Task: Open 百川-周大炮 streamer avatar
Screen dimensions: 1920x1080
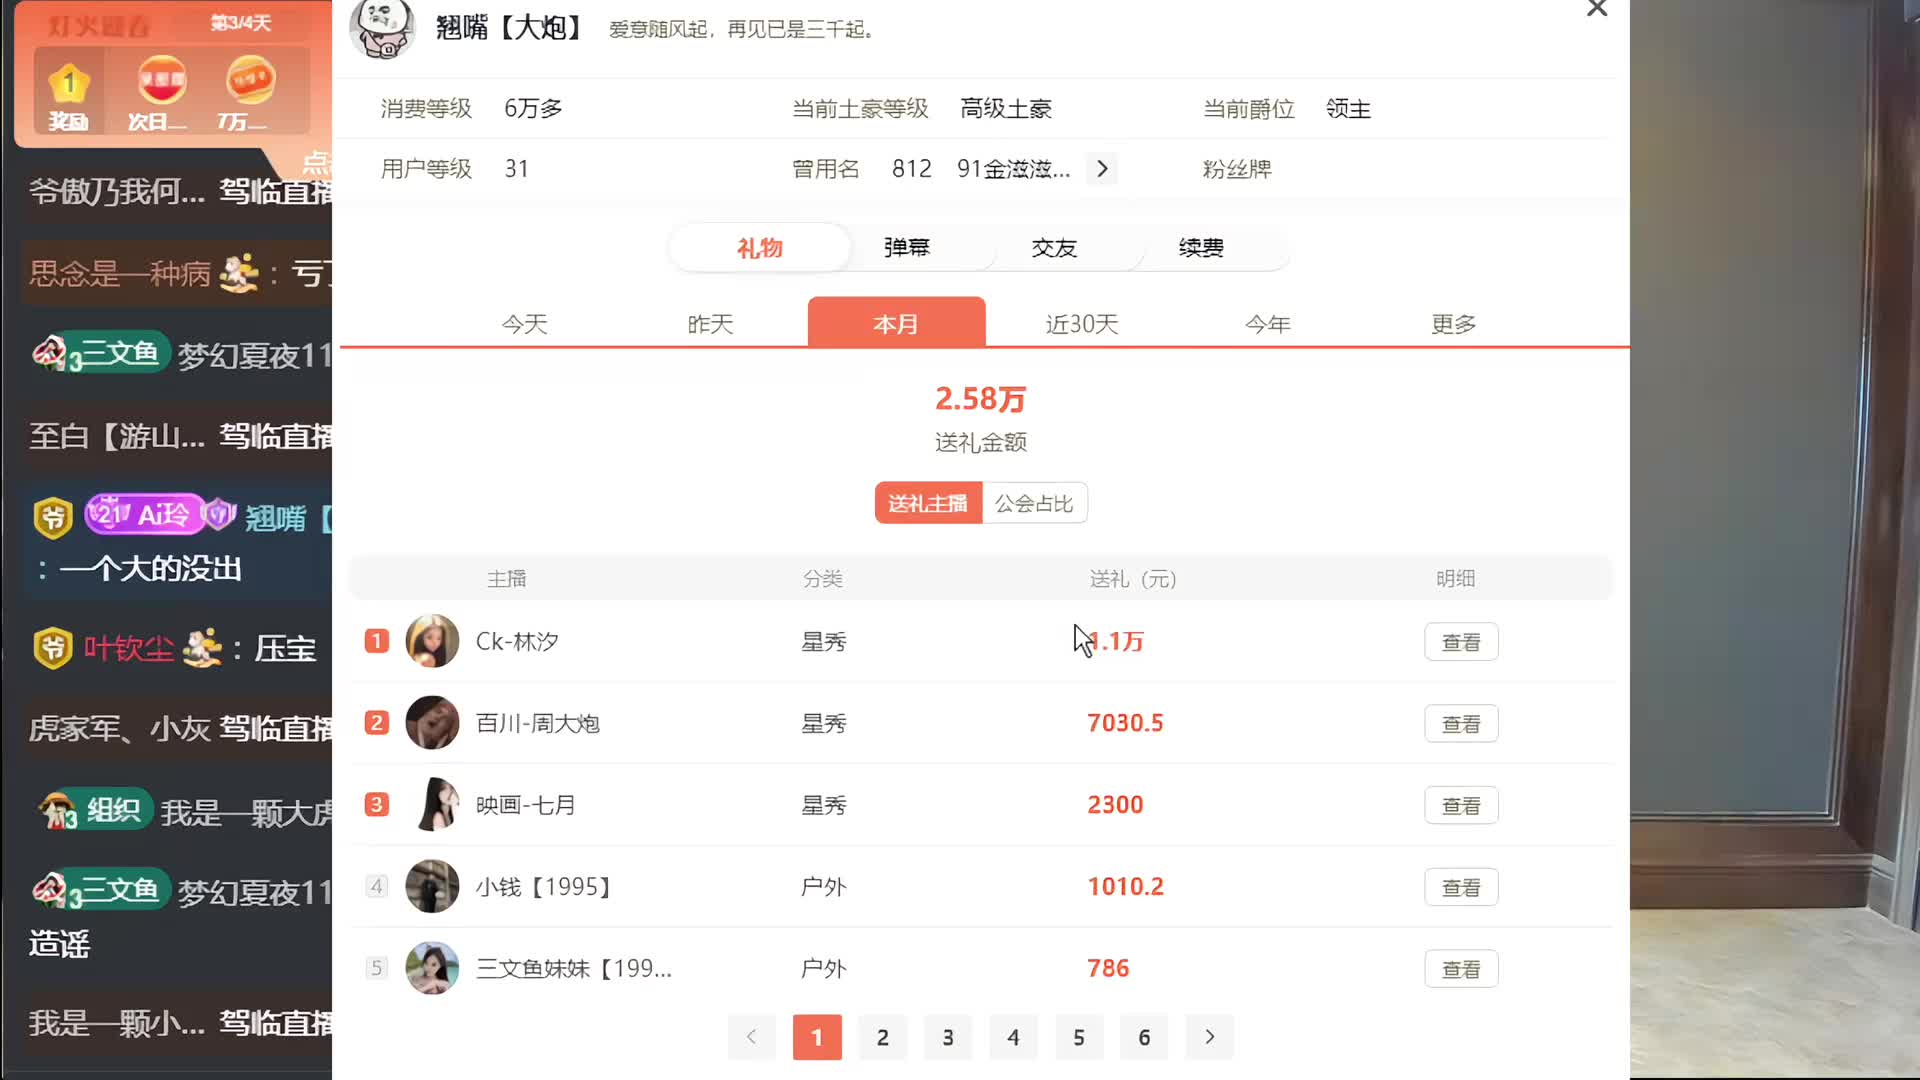Action: click(x=432, y=723)
